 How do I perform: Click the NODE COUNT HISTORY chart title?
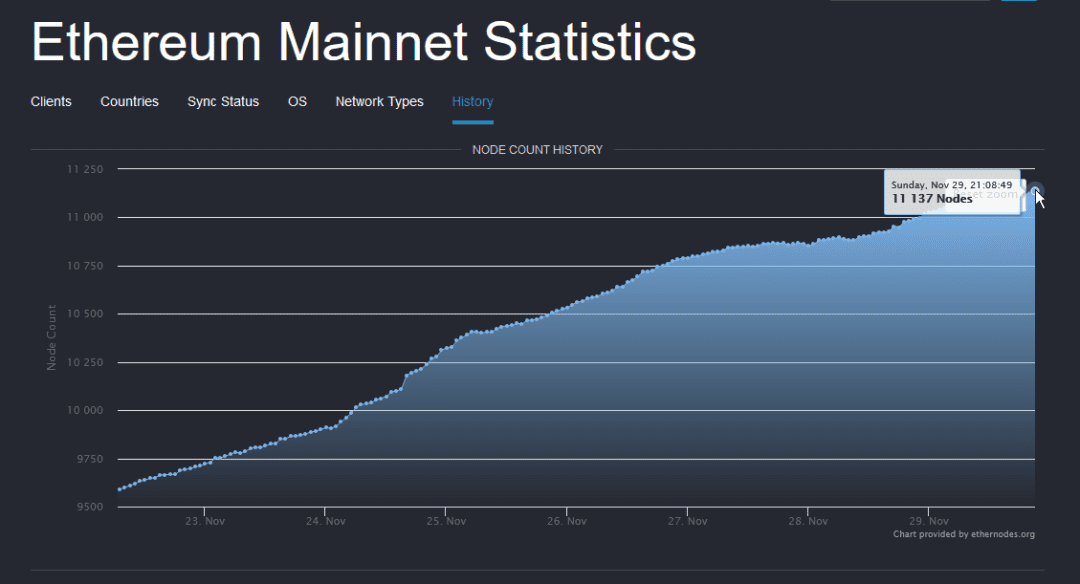pyautogui.click(x=537, y=149)
